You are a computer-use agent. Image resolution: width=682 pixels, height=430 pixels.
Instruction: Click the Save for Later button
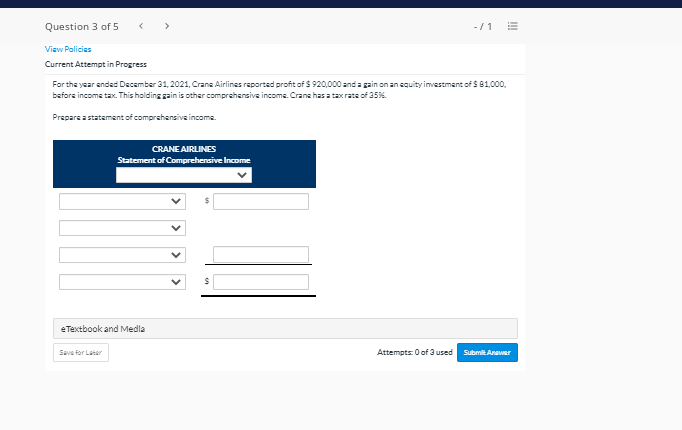81,353
